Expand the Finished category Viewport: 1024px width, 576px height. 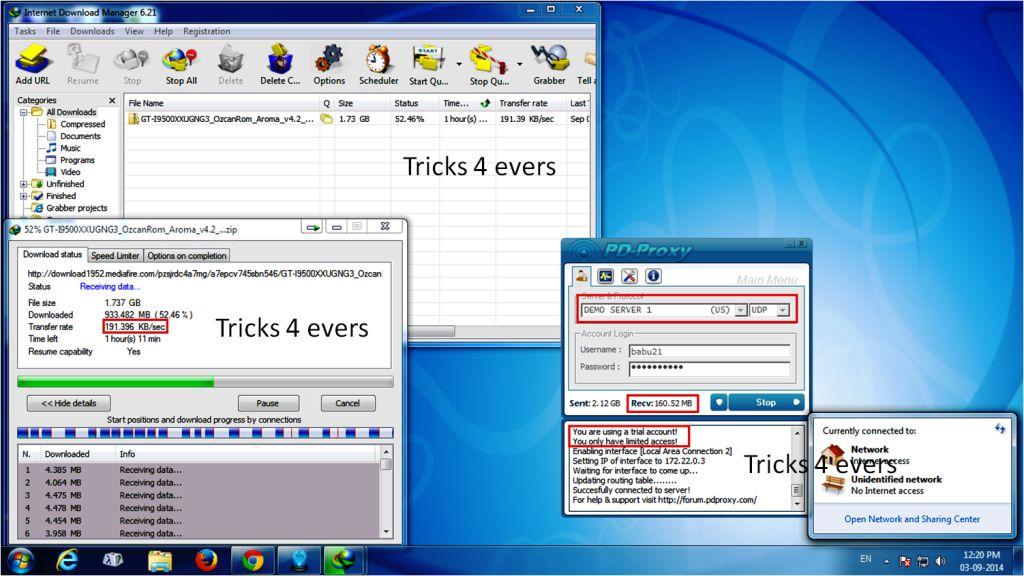[24, 196]
